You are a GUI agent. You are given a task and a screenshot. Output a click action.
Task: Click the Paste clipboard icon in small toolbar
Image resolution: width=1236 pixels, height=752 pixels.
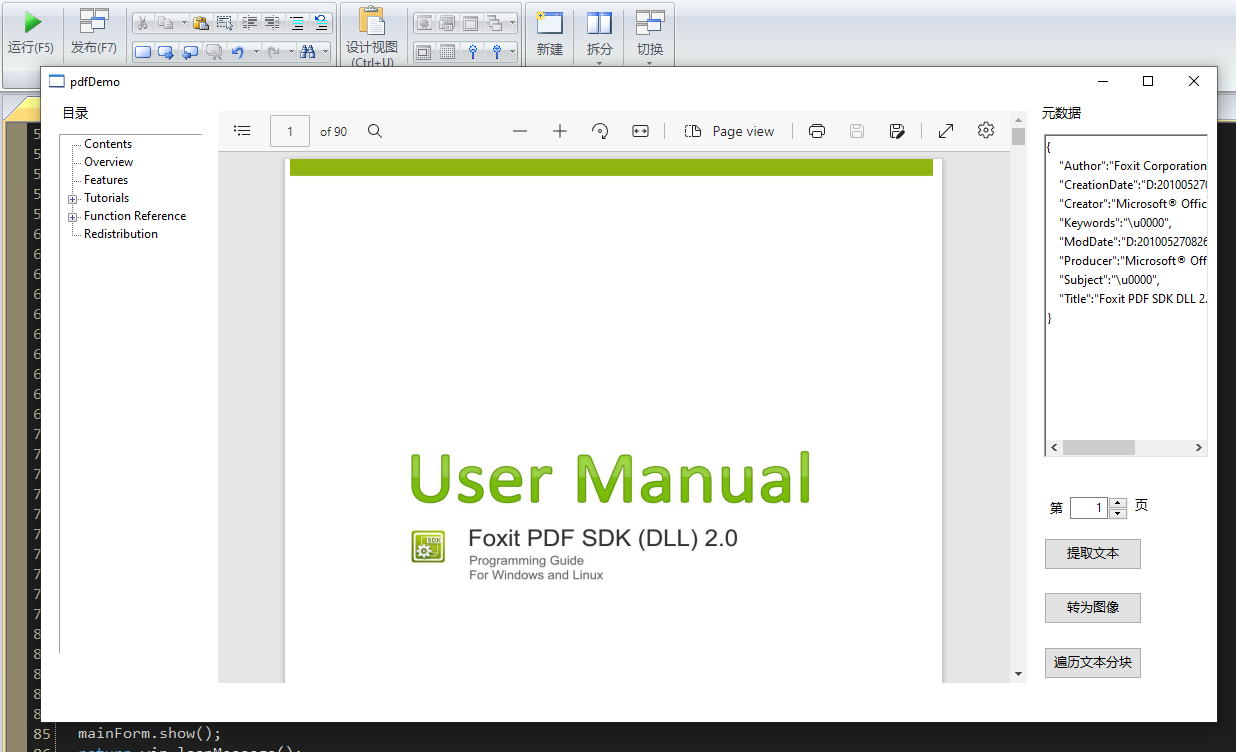(201, 22)
